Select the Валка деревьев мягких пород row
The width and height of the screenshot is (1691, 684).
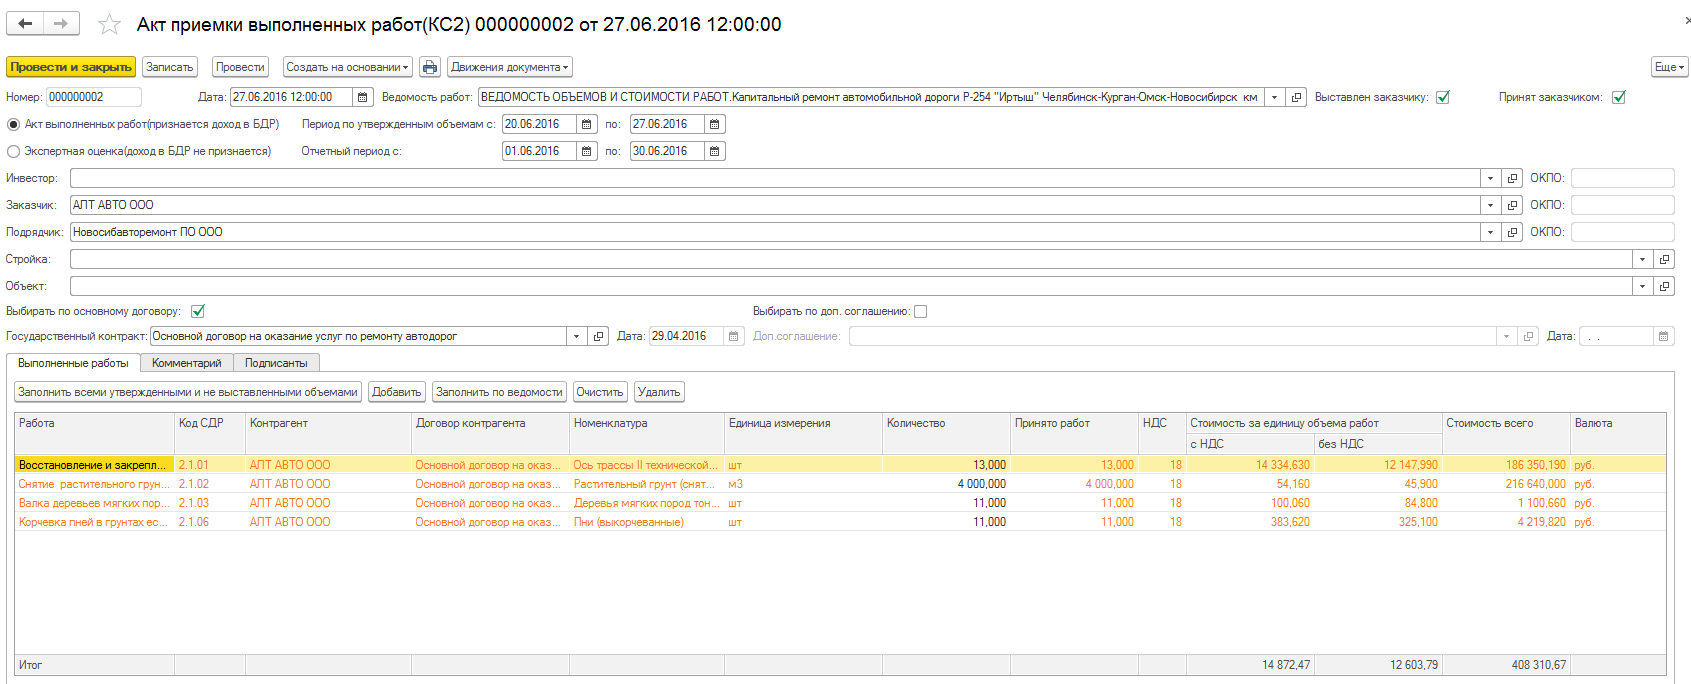coord(840,503)
